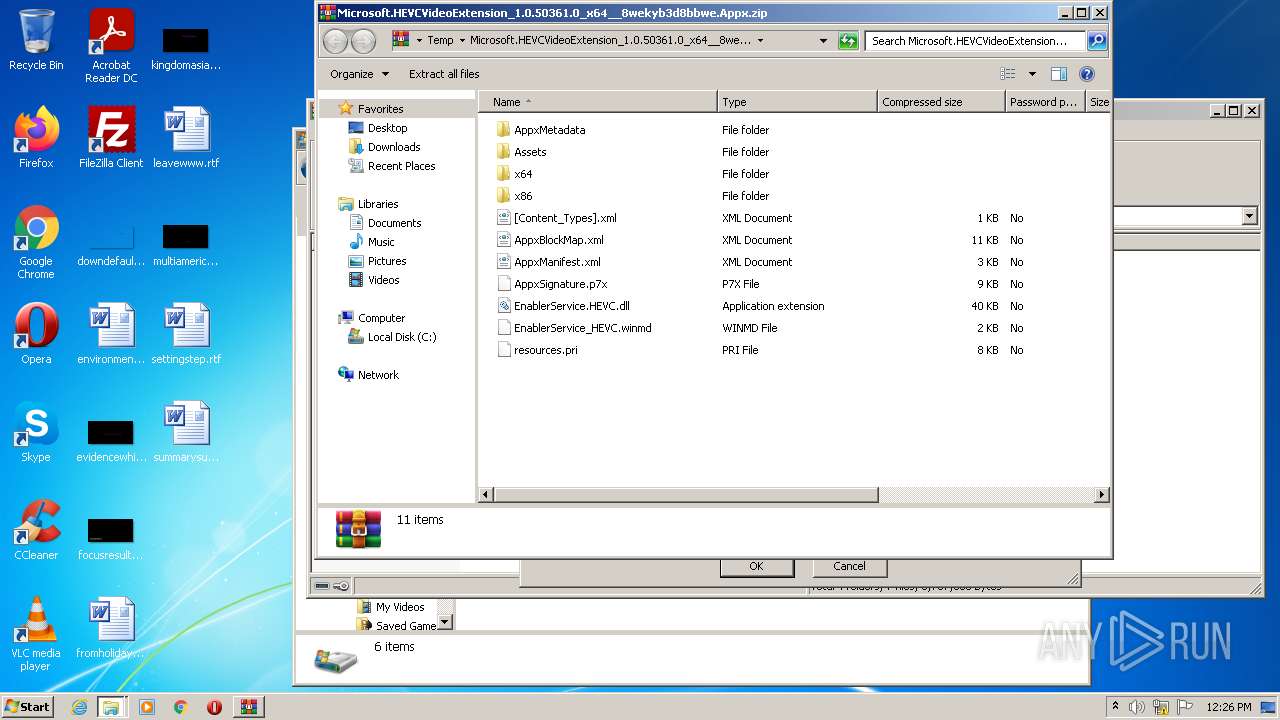Click the taskbar volume icon
This screenshot has height=720, width=1280.
point(1136,707)
